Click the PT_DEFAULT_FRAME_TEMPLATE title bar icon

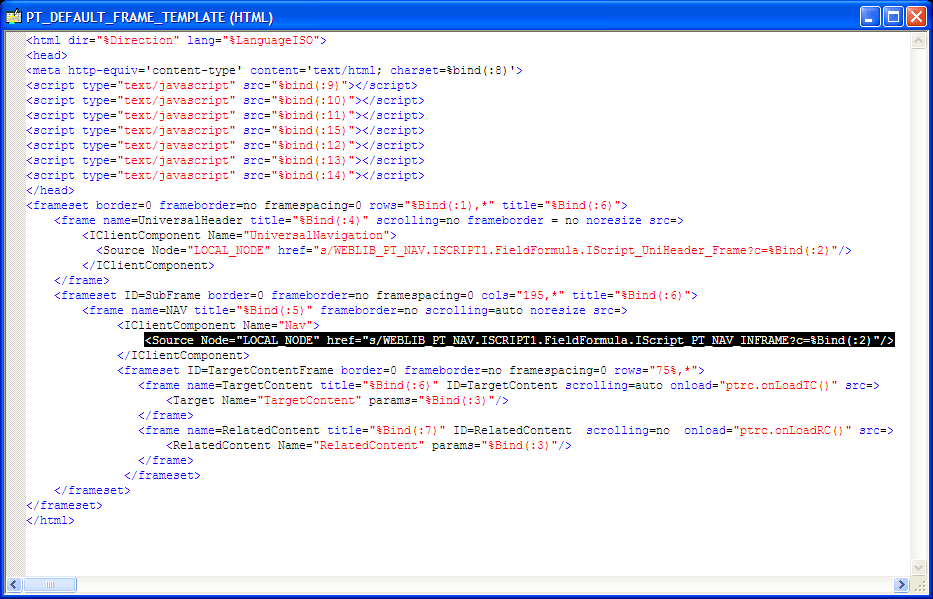14,15
